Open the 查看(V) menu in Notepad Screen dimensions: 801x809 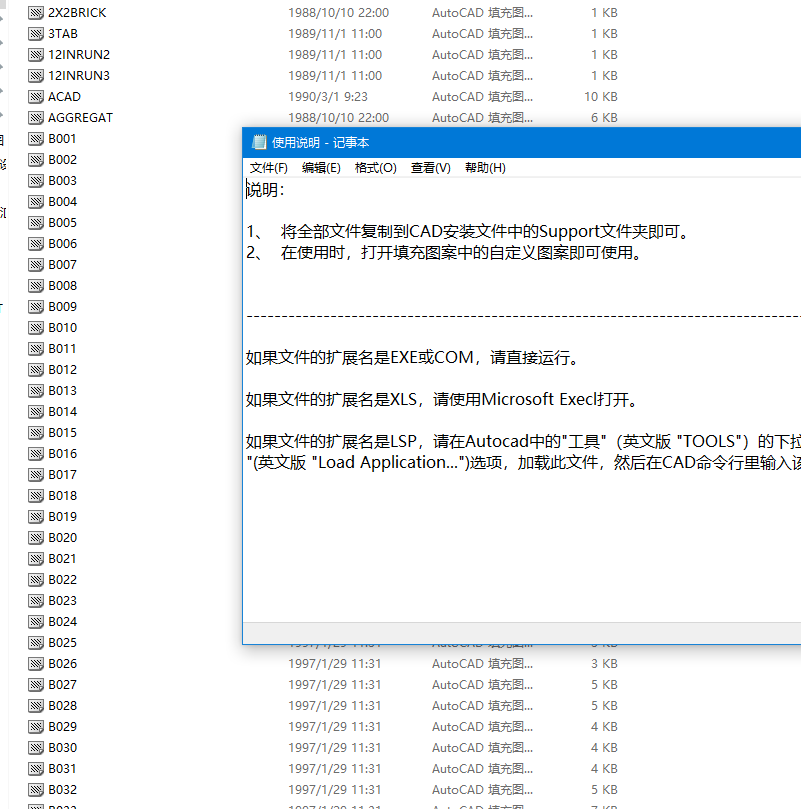point(430,168)
